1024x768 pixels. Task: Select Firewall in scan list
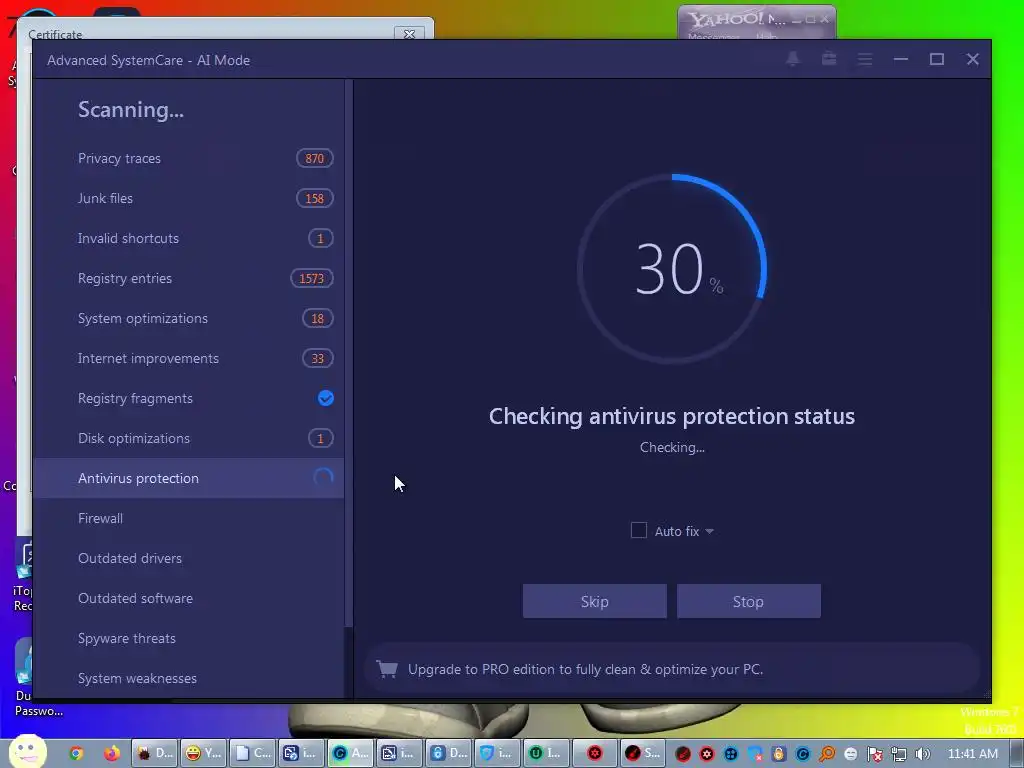[189, 518]
